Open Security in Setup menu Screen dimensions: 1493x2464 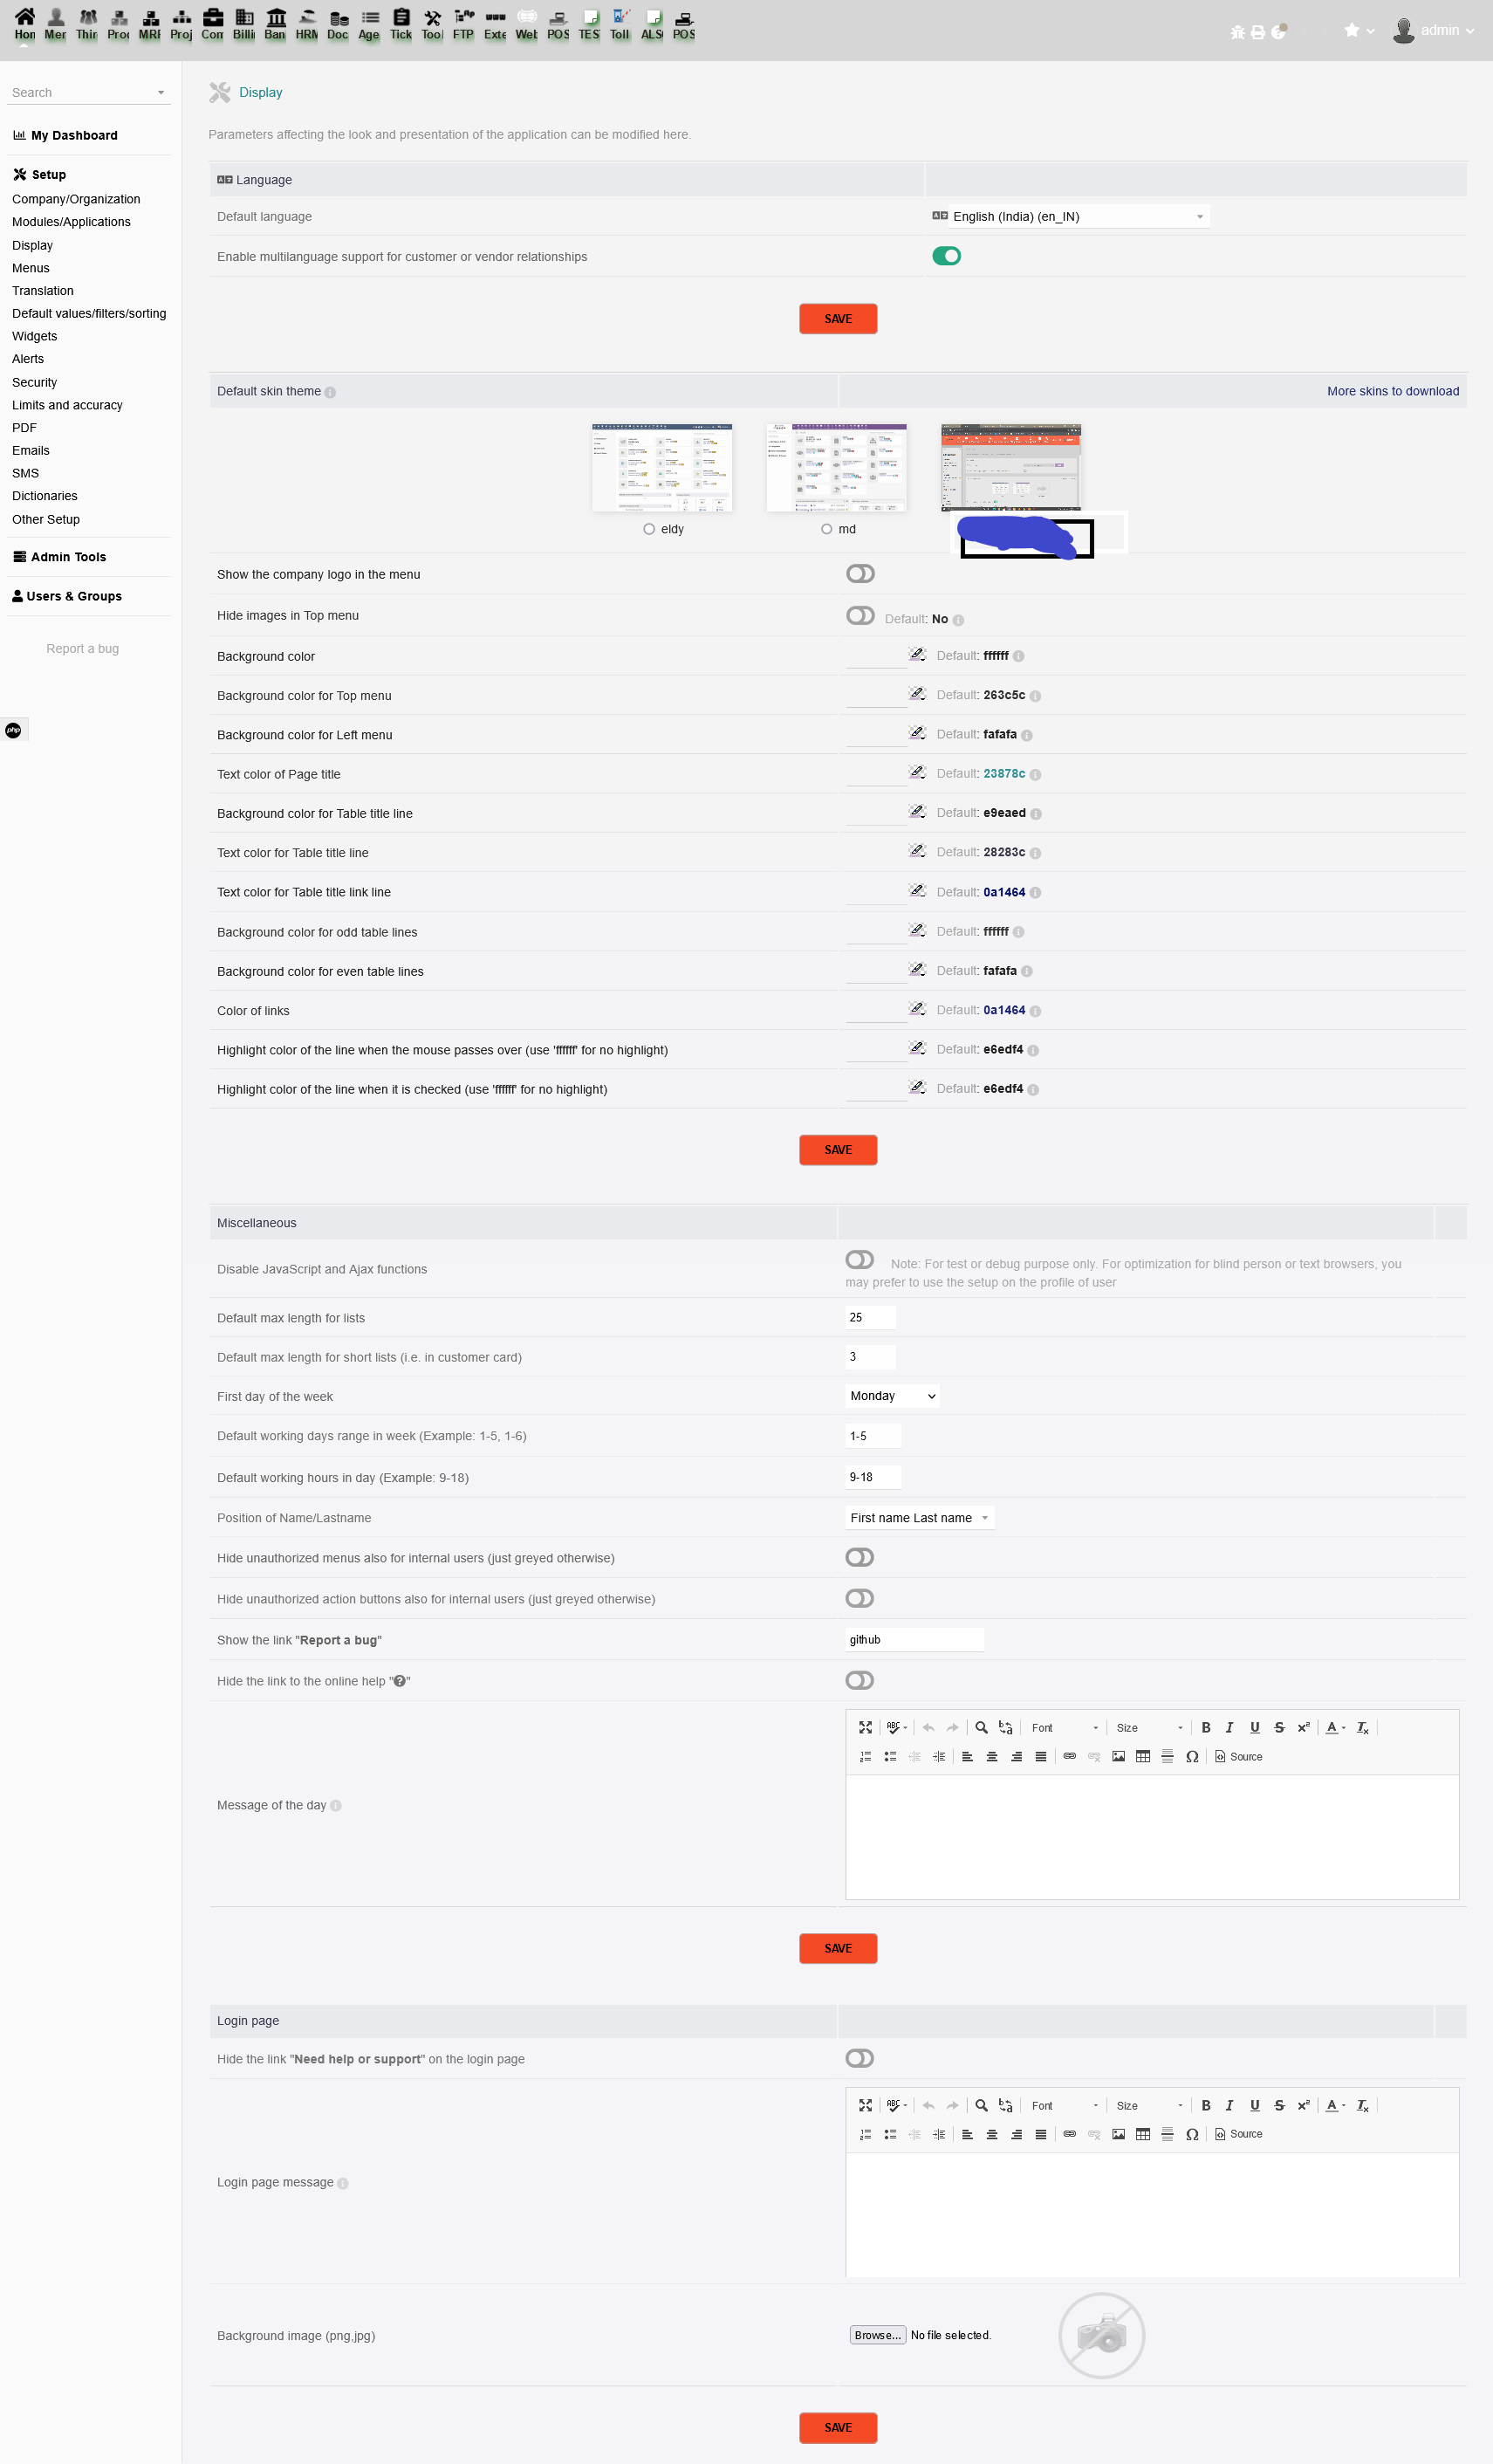34,382
